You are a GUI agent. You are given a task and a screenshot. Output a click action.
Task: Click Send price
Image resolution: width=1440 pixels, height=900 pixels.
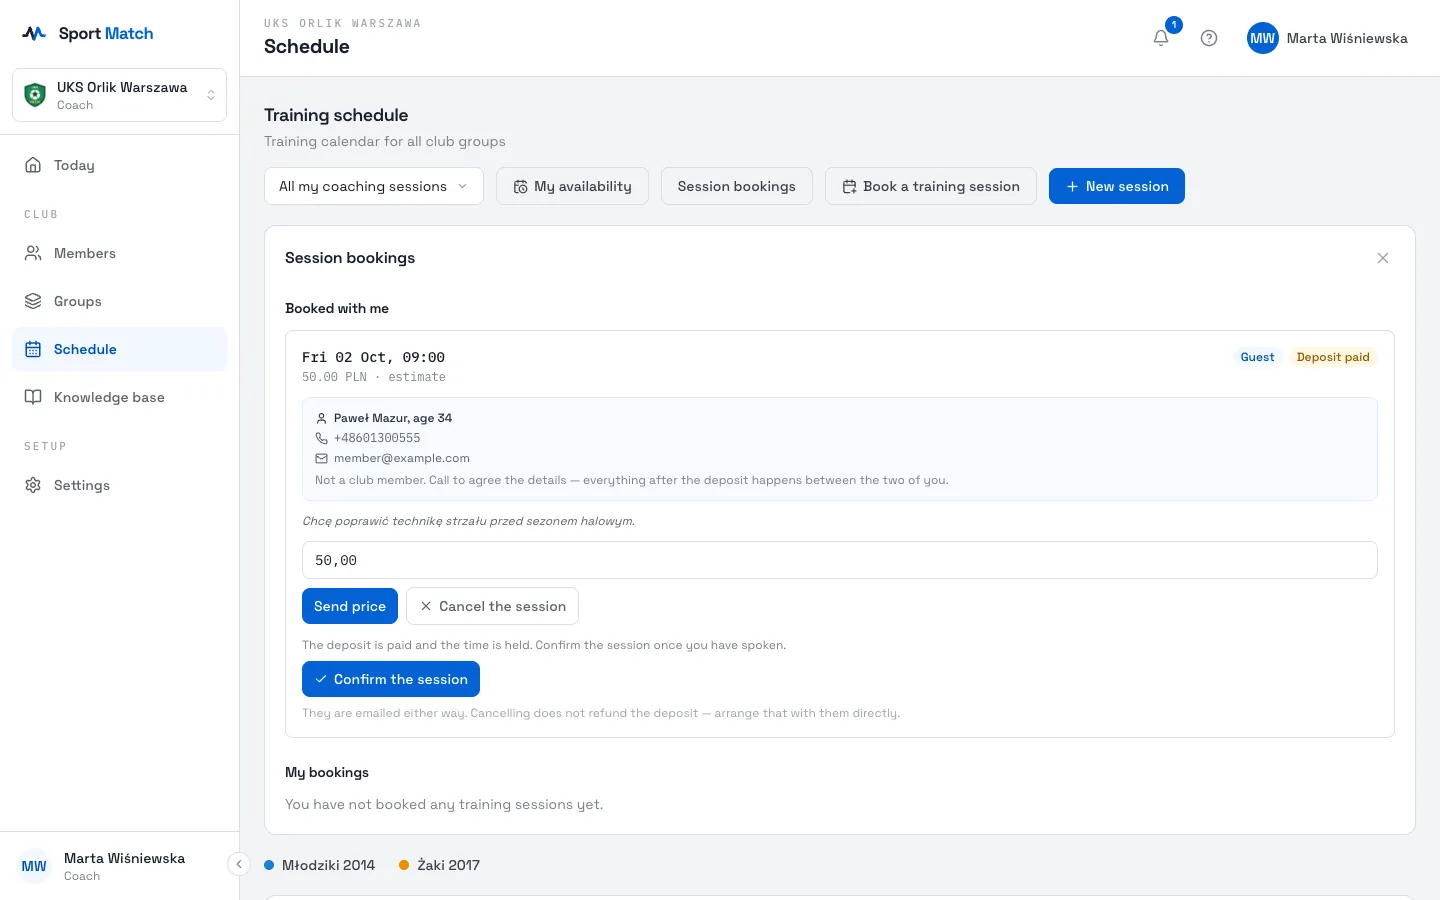[350, 606]
